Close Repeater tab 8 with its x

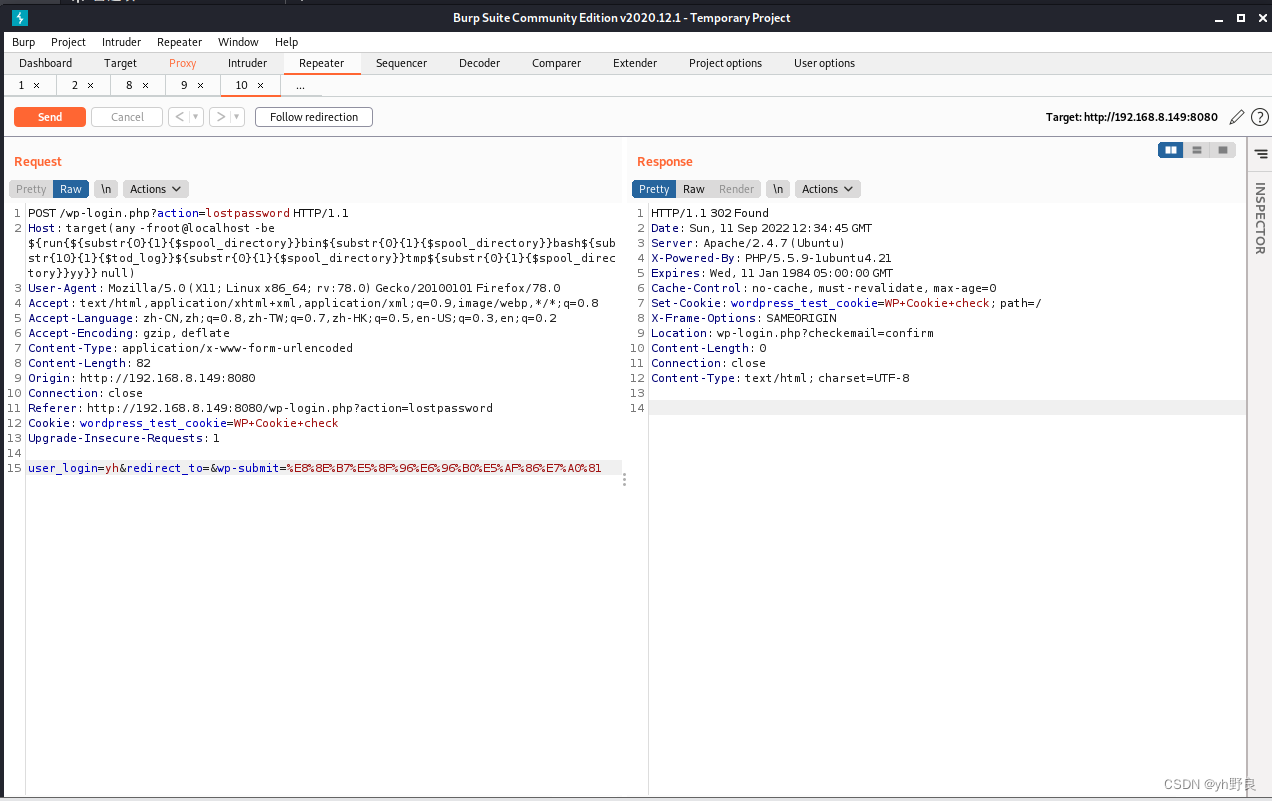click(145, 86)
